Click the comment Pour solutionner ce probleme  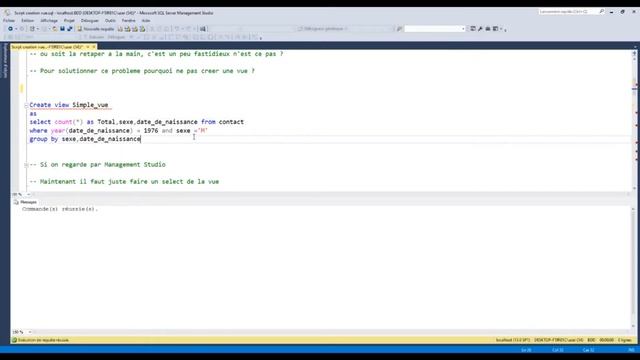click(x=142, y=71)
